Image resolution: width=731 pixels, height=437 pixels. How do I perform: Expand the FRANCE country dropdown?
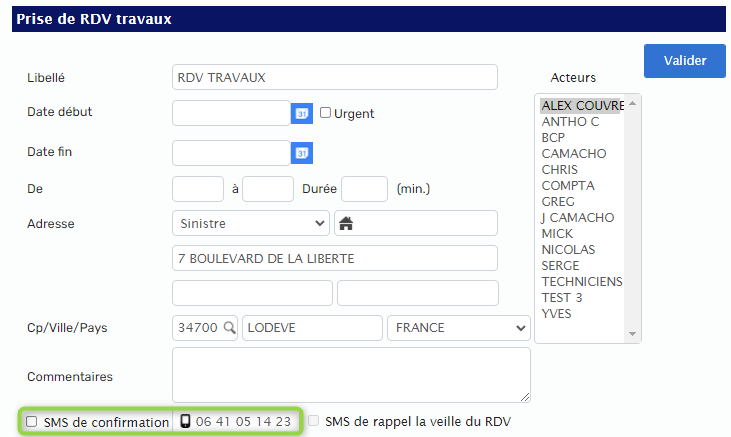tap(459, 328)
